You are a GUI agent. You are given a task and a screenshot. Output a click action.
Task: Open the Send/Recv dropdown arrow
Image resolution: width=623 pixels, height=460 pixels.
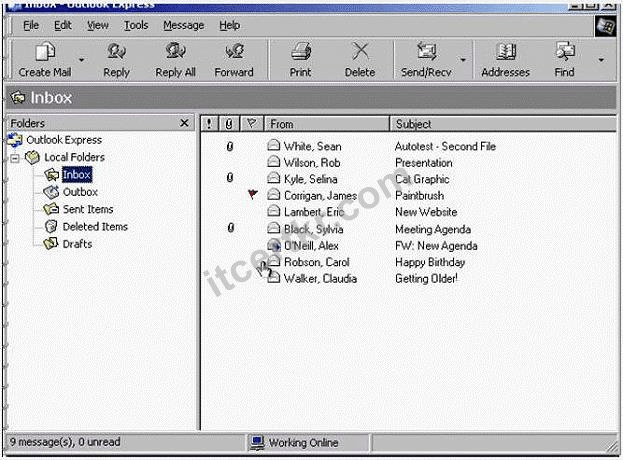tap(463, 60)
